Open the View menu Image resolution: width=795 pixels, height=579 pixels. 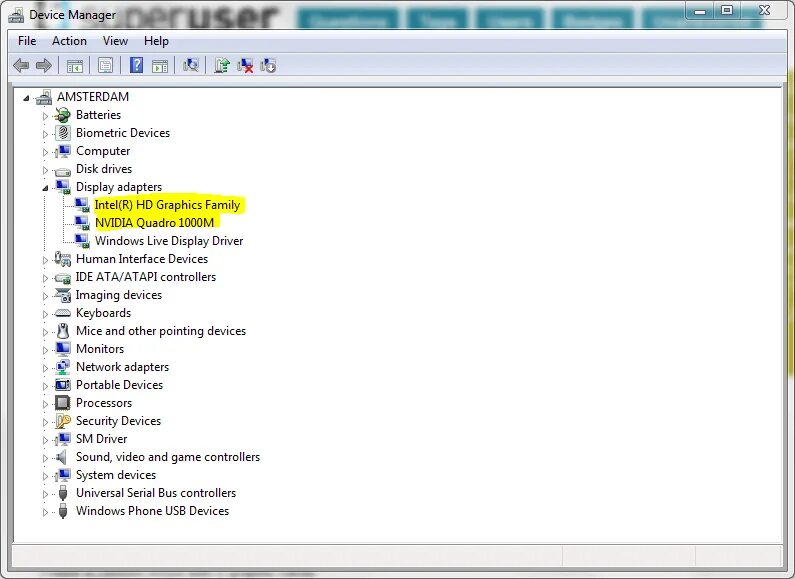tap(115, 41)
